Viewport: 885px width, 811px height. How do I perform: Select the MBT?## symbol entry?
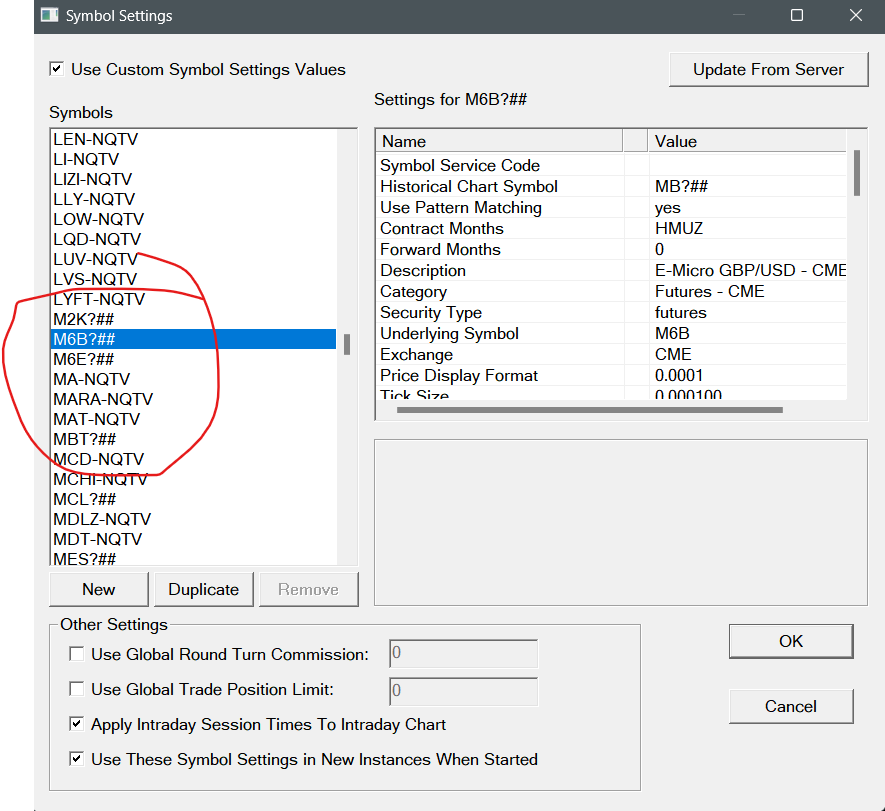point(85,439)
